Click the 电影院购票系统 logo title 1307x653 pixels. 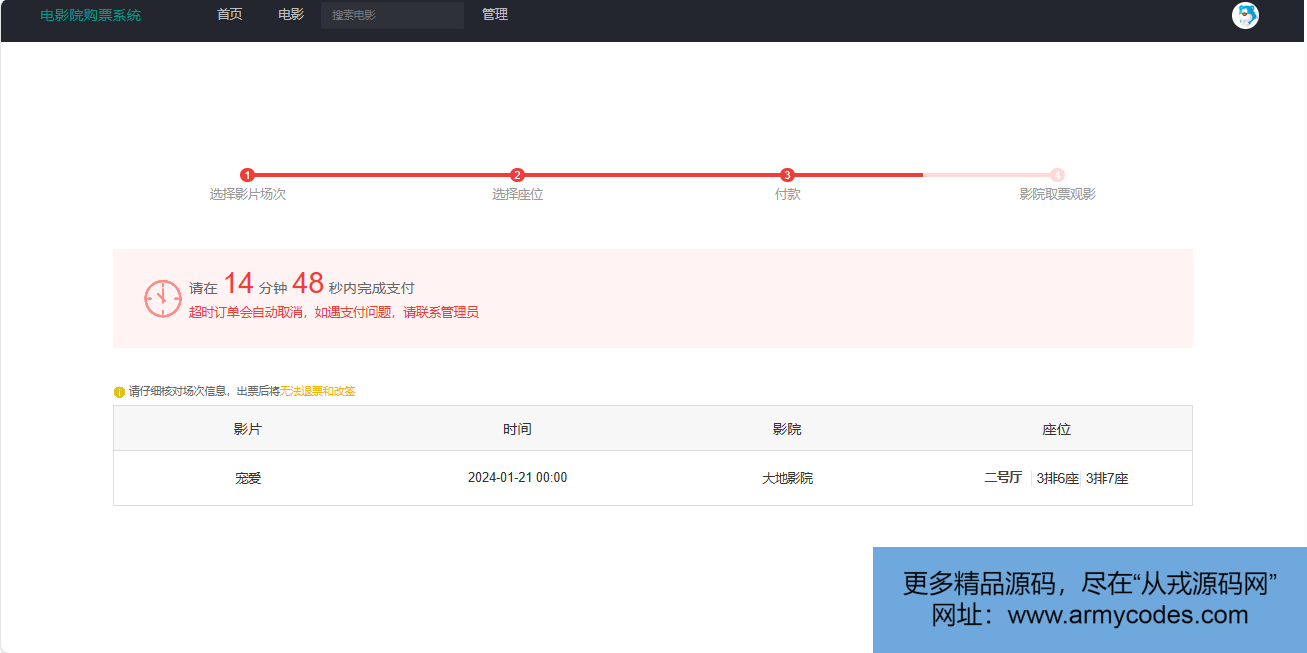point(91,16)
